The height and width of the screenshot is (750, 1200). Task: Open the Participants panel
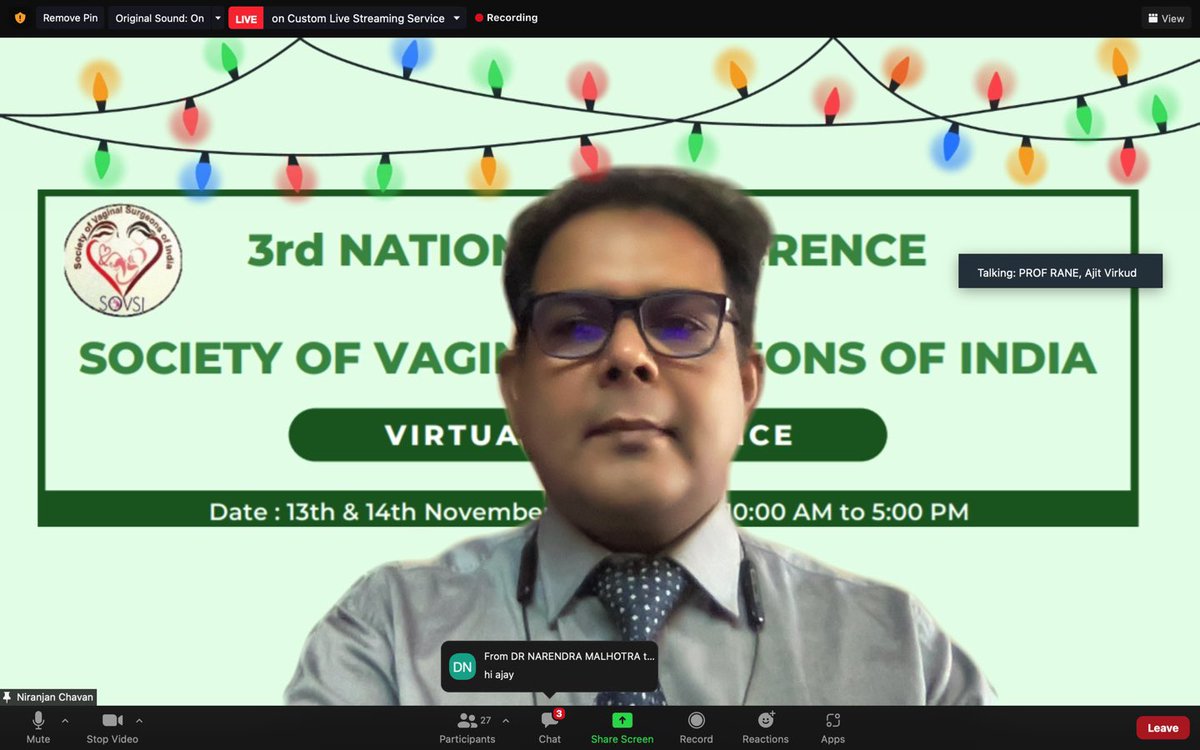pos(467,728)
